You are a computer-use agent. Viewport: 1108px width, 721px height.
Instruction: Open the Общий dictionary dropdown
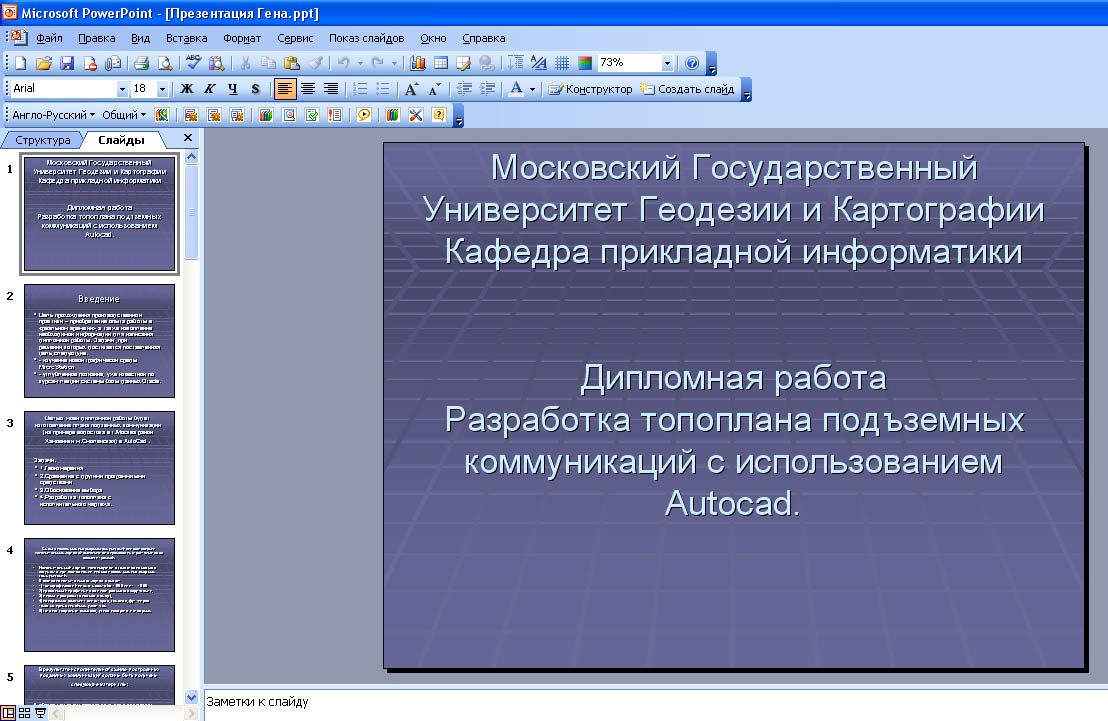pyautogui.click(x=124, y=115)
